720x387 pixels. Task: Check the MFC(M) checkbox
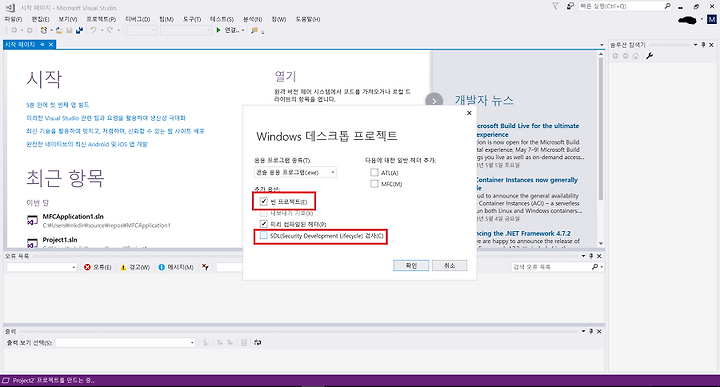374,184
